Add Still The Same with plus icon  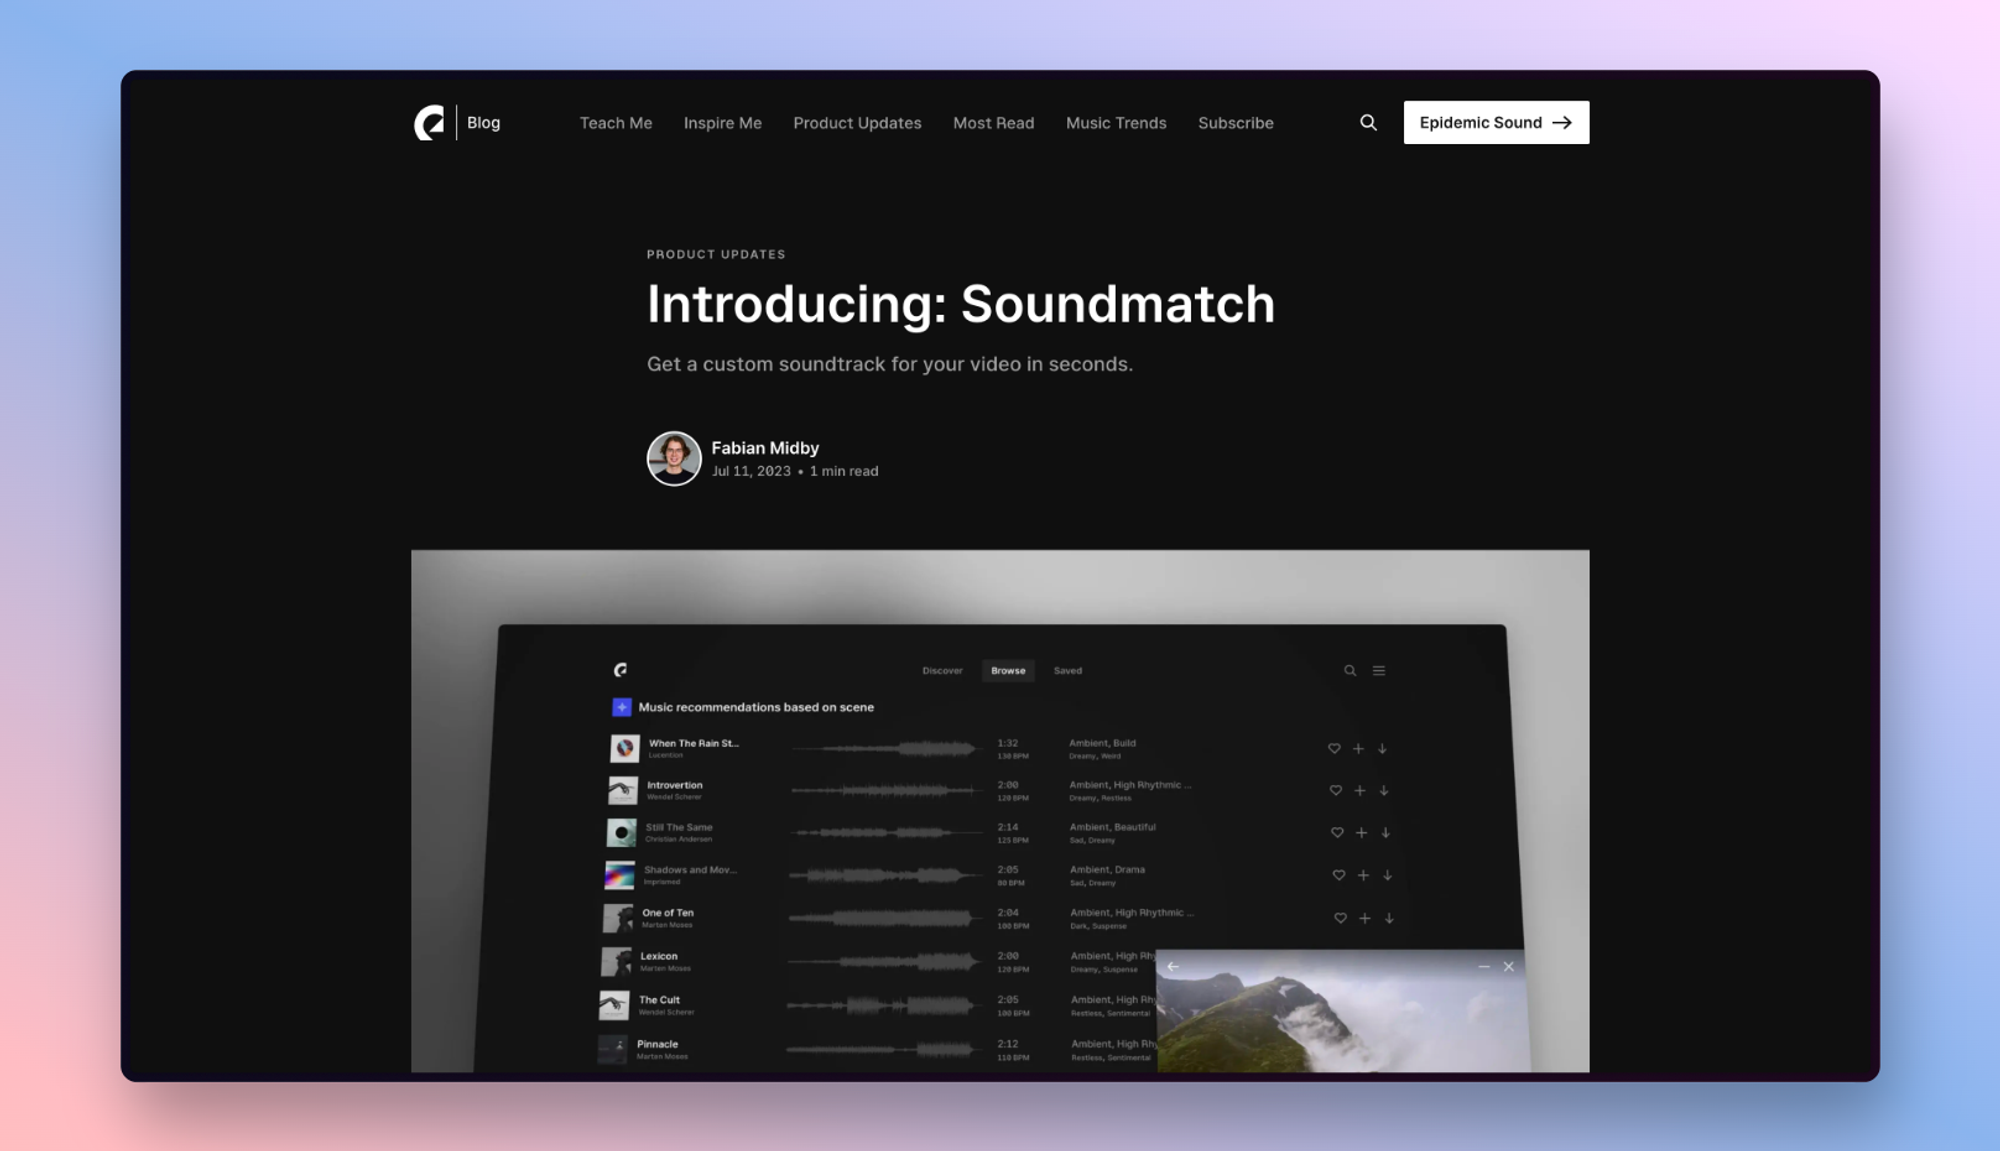pyautogui.click(x=1361, y=832)
